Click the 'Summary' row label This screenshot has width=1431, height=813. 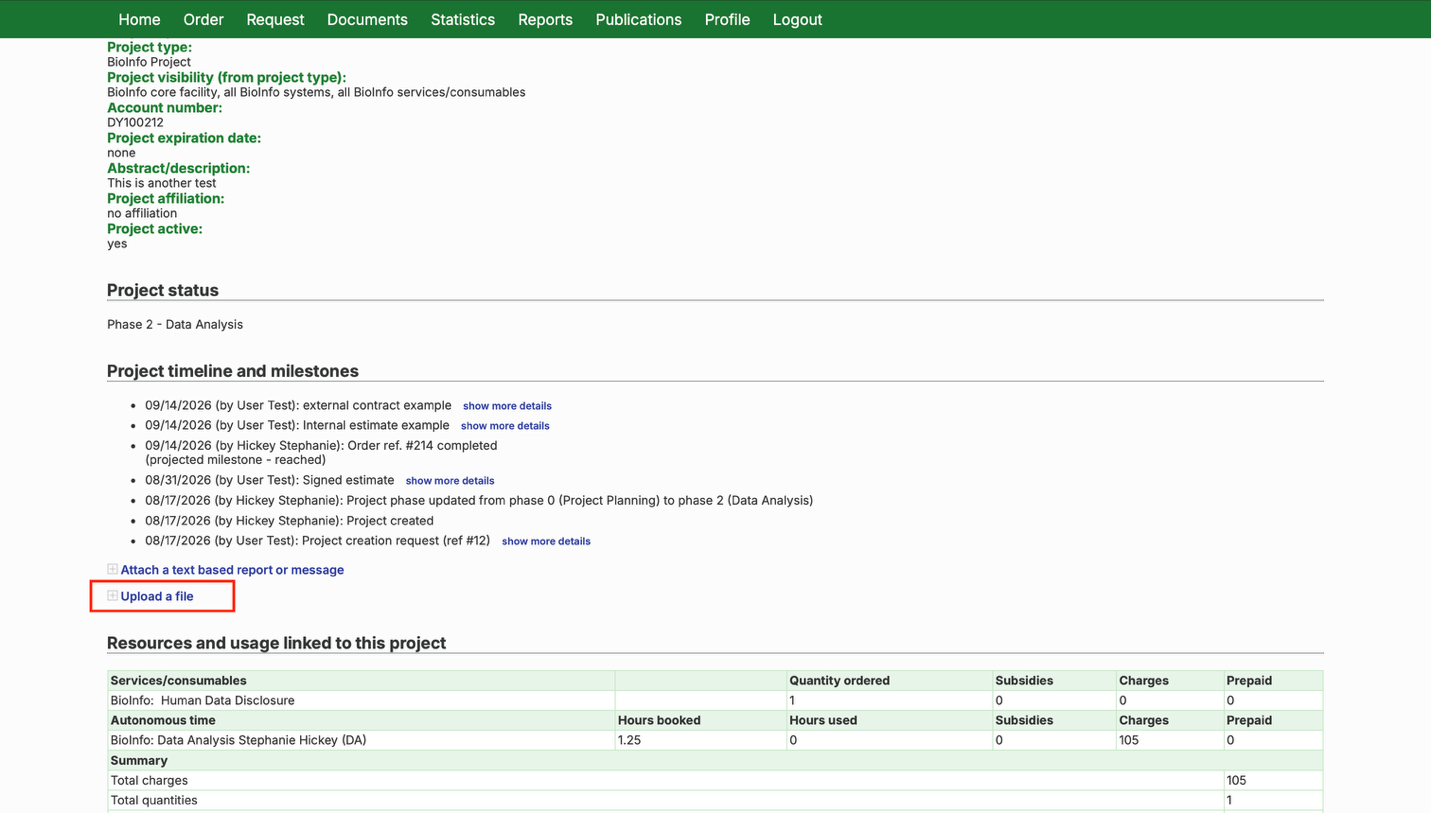(139, 760)
